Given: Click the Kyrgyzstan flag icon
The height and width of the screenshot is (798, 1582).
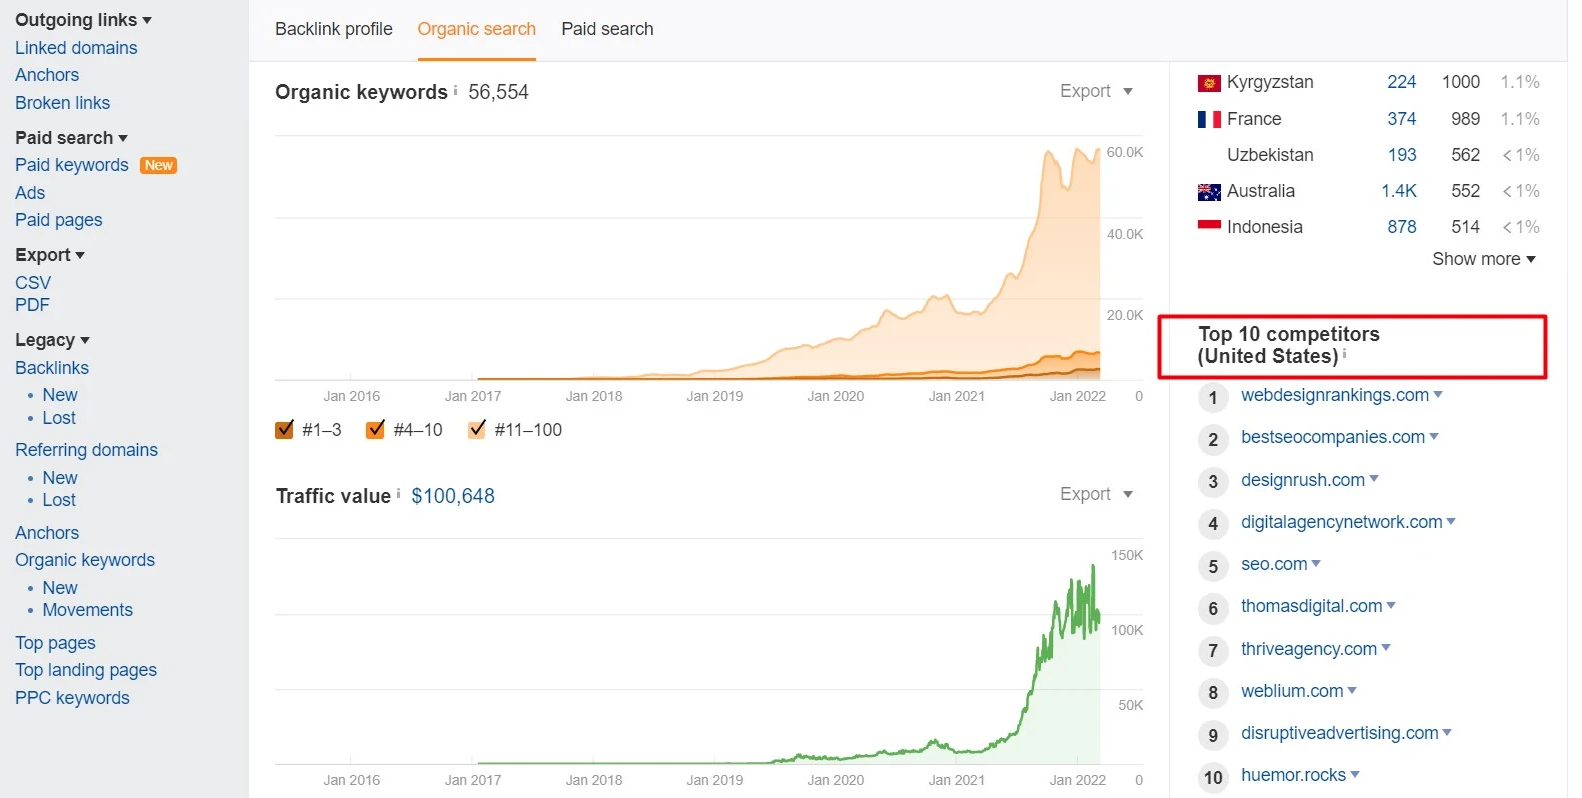Looking at the screenshot, I should coord(1209,83).
